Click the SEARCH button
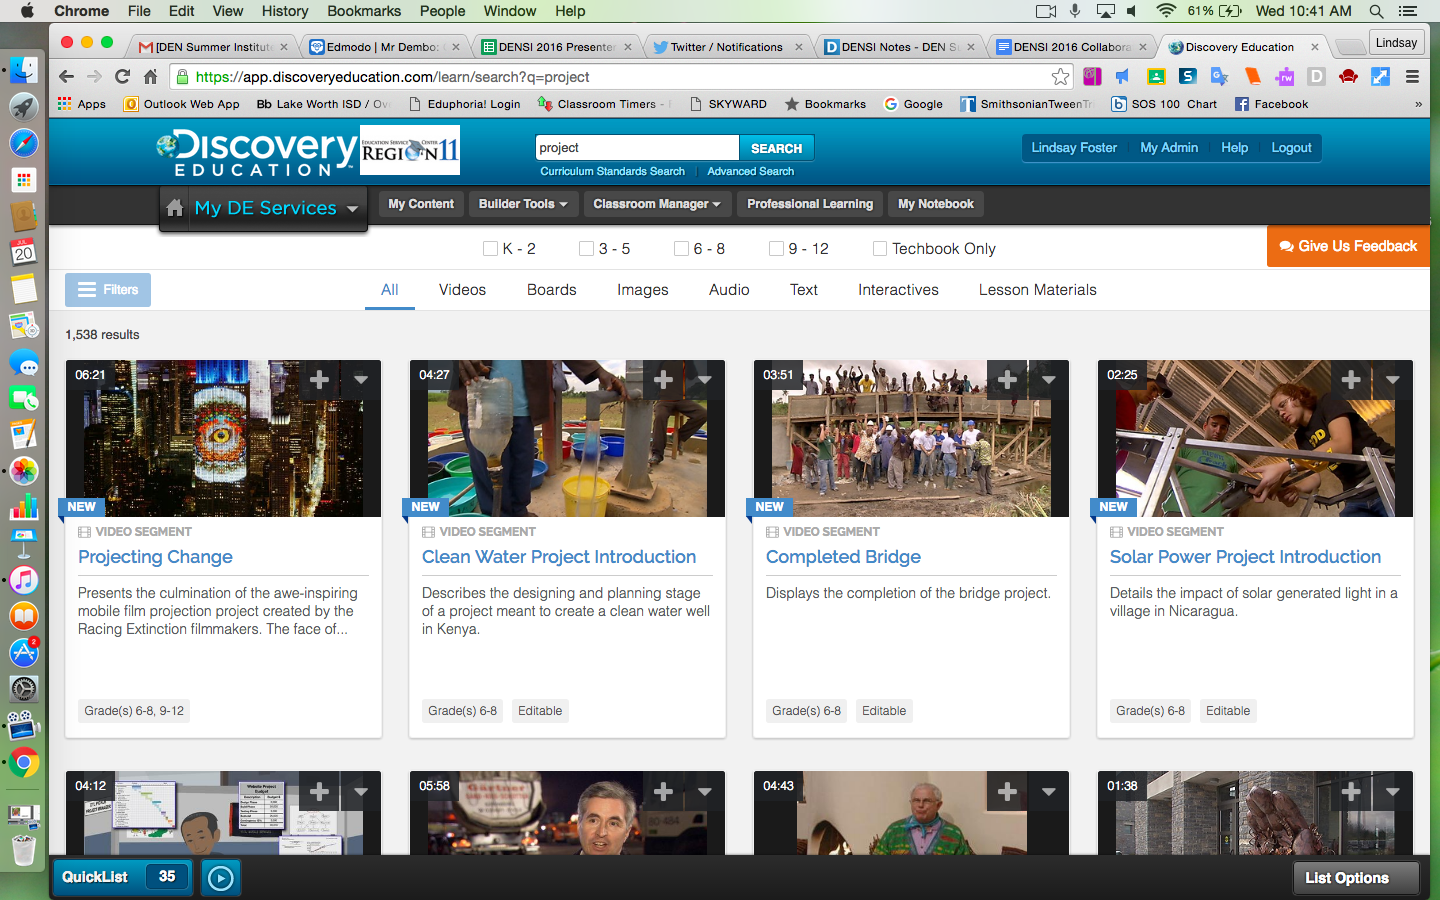 click(776, 148)
